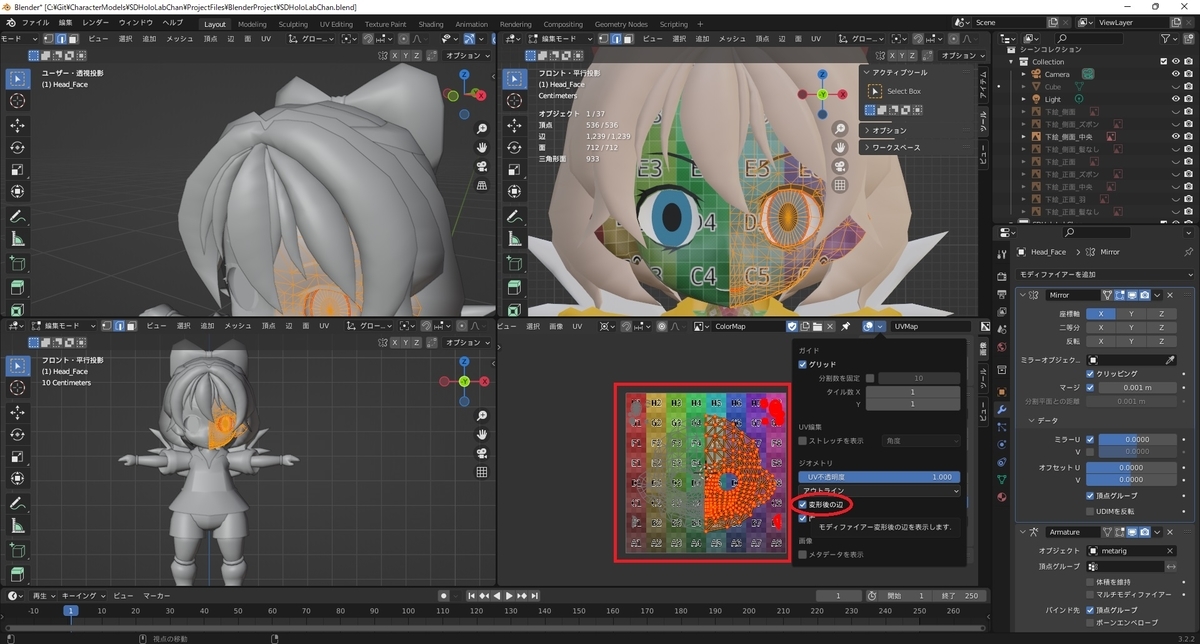Image resolution: width=1200 pixels, height=644 pixels.
Task: Collapse the Mirror modifier panel
Action: (x=1024, y=295)
